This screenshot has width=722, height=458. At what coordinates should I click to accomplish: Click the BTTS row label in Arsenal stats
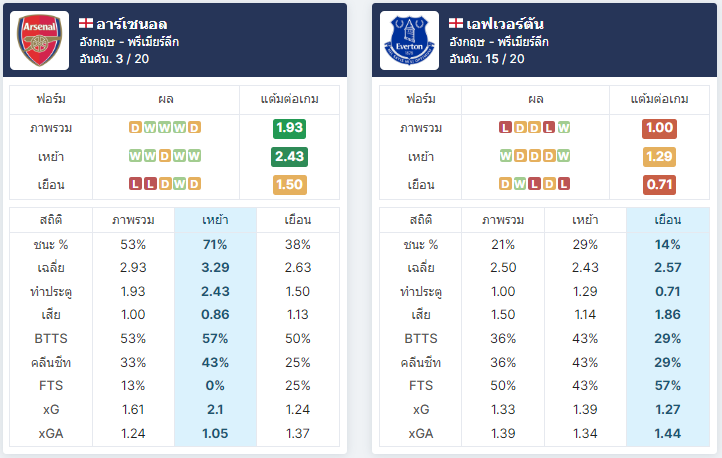click(51, 339)
